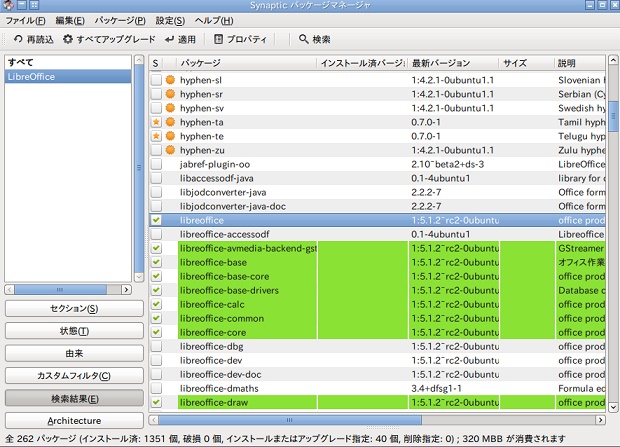Click the orange supported icon for hyphen-sr
Viewport: 620px width, 447px height.
click(x=170, y=94)
